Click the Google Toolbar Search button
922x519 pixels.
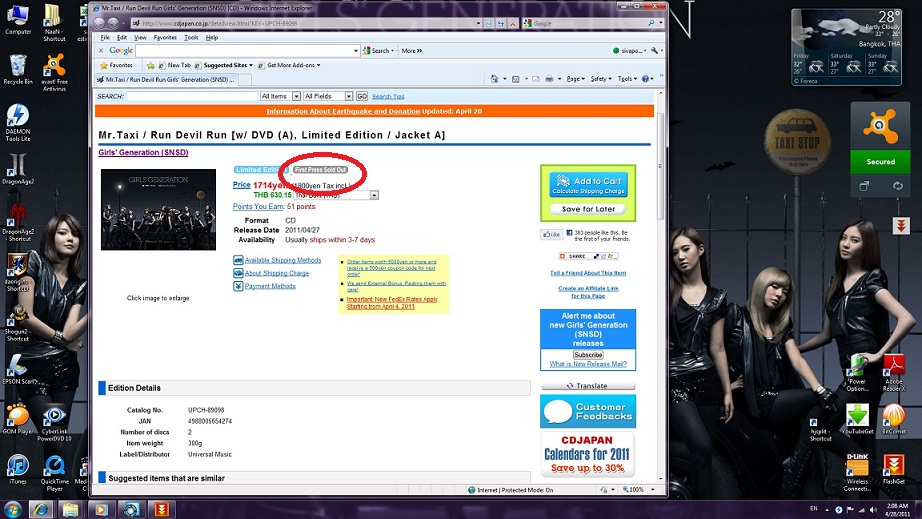(378, 51)
